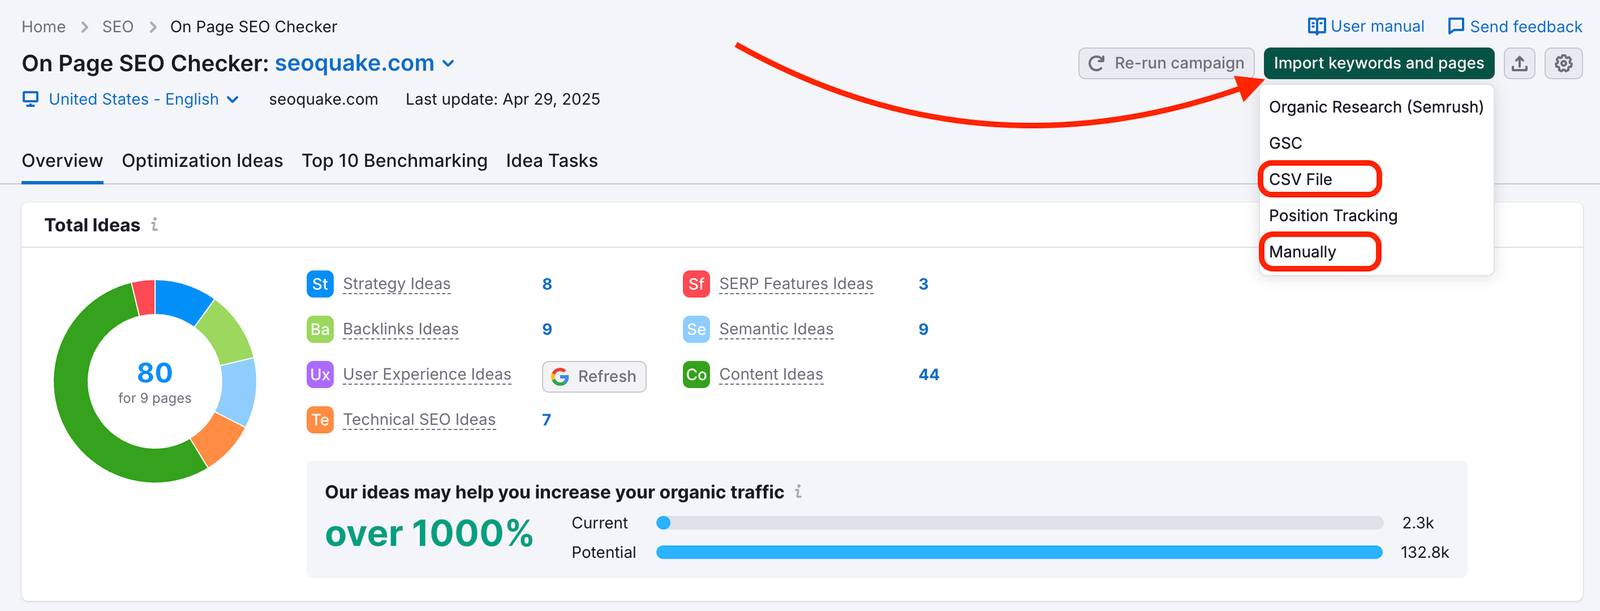Click the info icon beside organic traffic heading

coord(798,492)
